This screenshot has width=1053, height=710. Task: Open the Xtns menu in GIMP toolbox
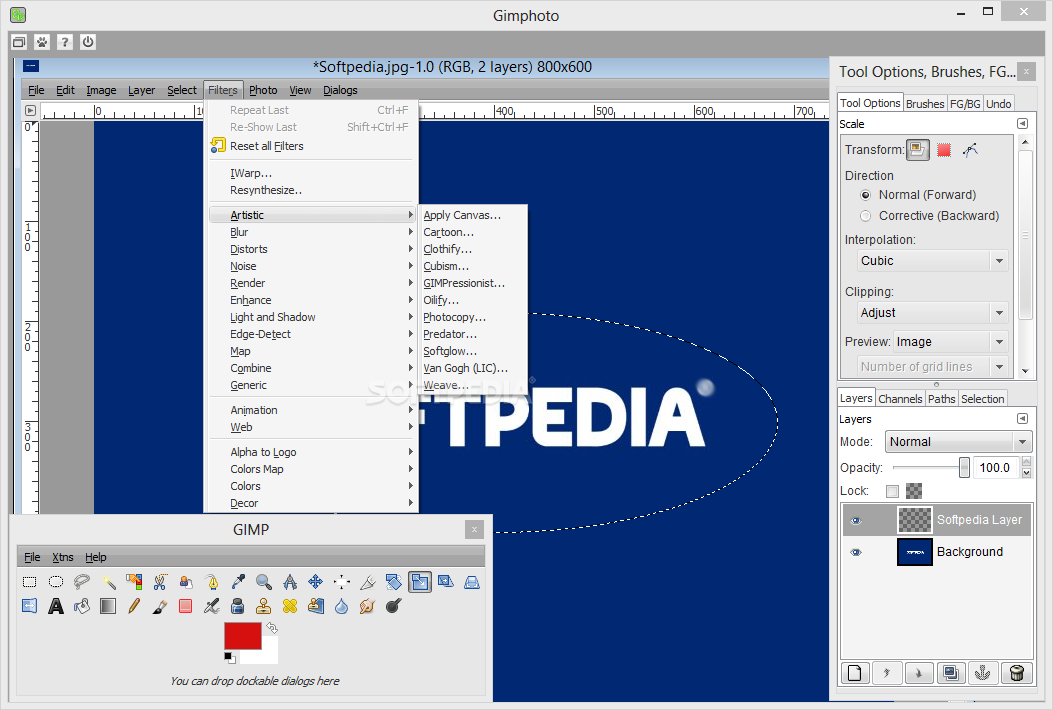coord(62,557)
